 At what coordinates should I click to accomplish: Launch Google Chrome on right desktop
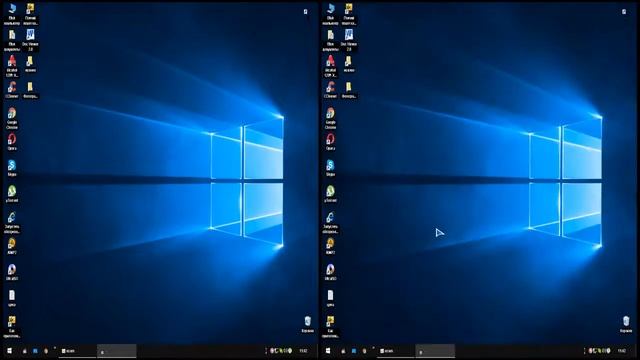pyautogui.click(x=330, y=118)
